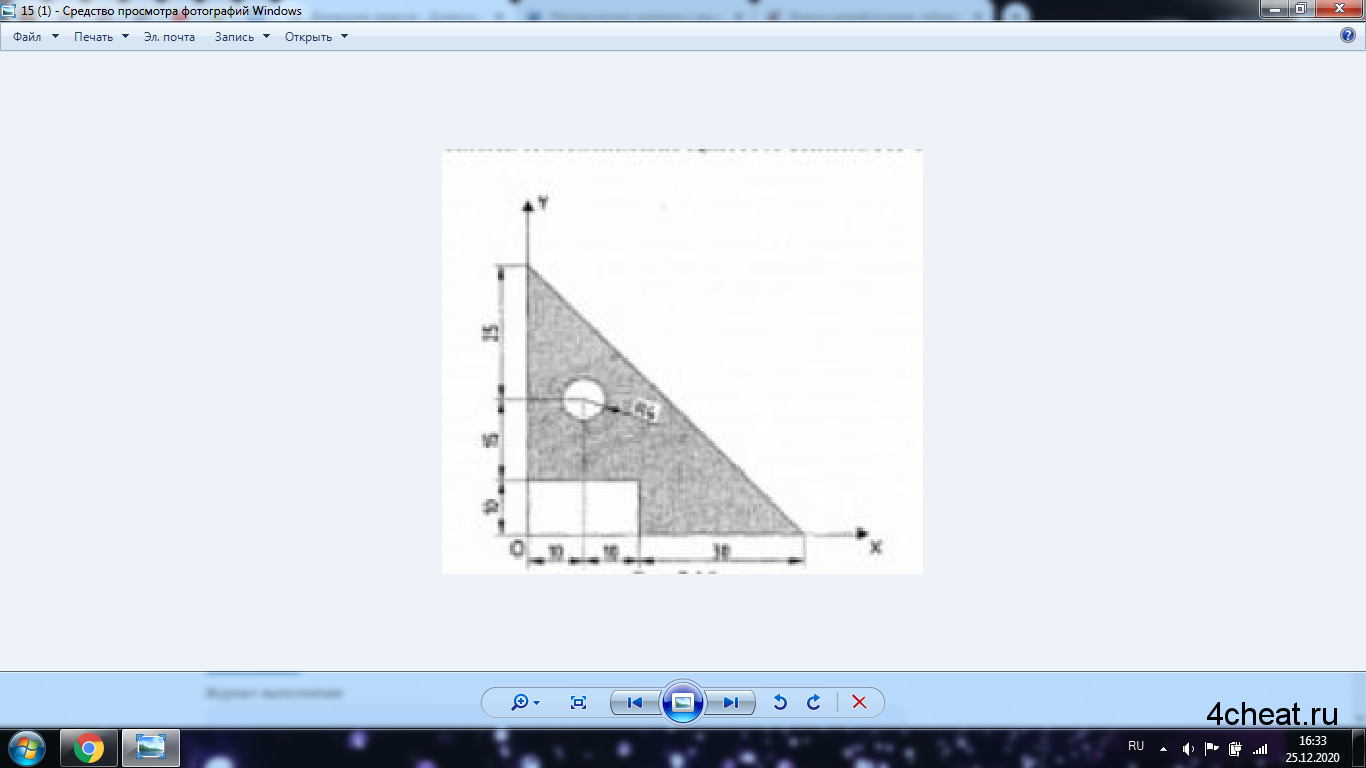Click the fit to window (actual size) icon

coord(578,702)
